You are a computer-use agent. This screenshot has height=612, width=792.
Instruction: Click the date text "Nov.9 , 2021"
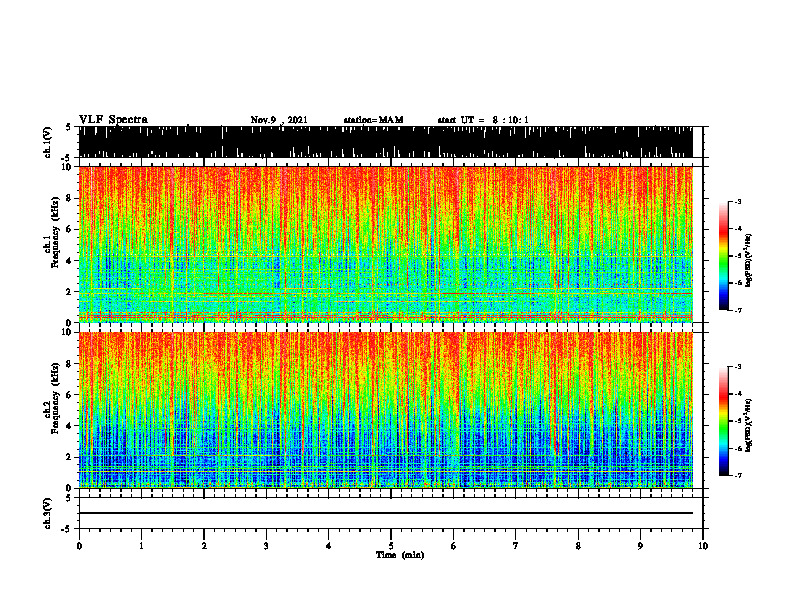(x=279, y=120)
